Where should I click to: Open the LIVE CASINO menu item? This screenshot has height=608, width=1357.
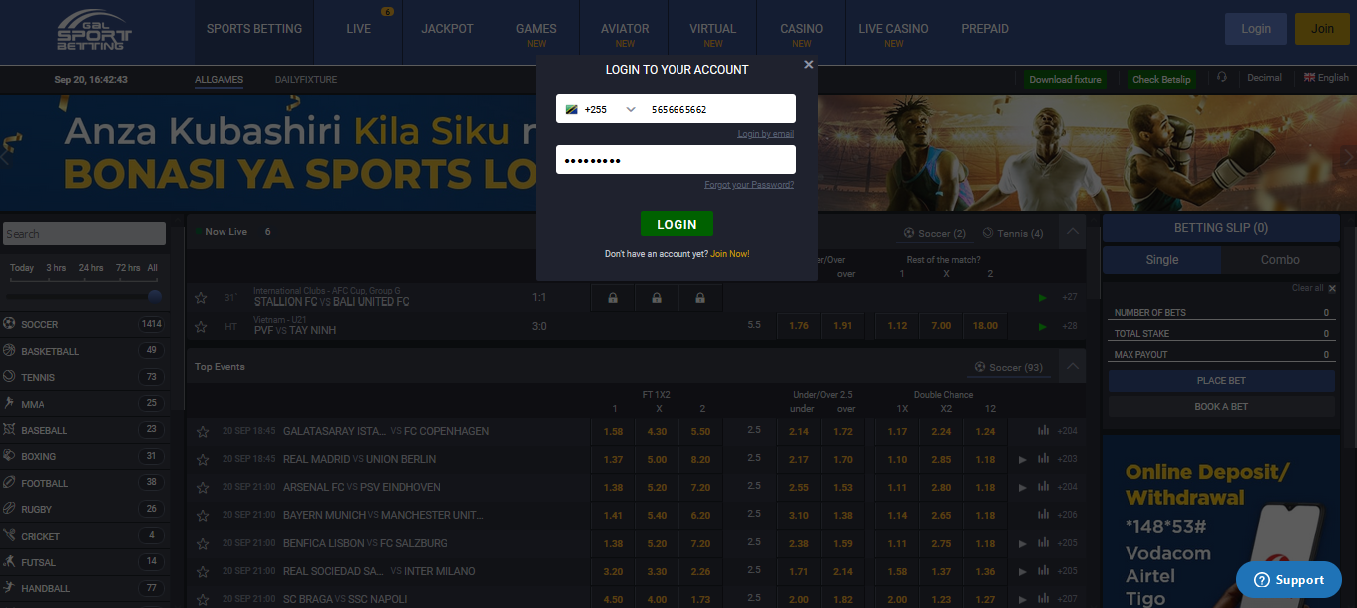893,29
